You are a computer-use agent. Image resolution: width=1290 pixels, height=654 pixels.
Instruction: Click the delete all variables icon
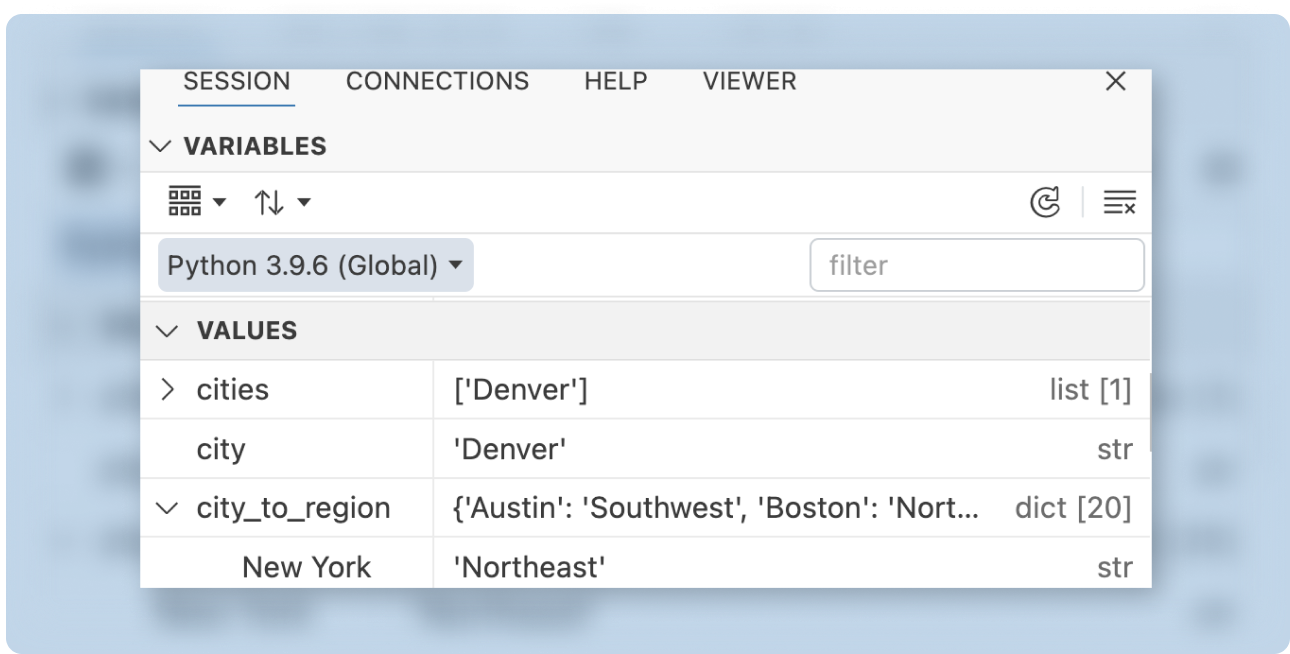(1119, 203)
